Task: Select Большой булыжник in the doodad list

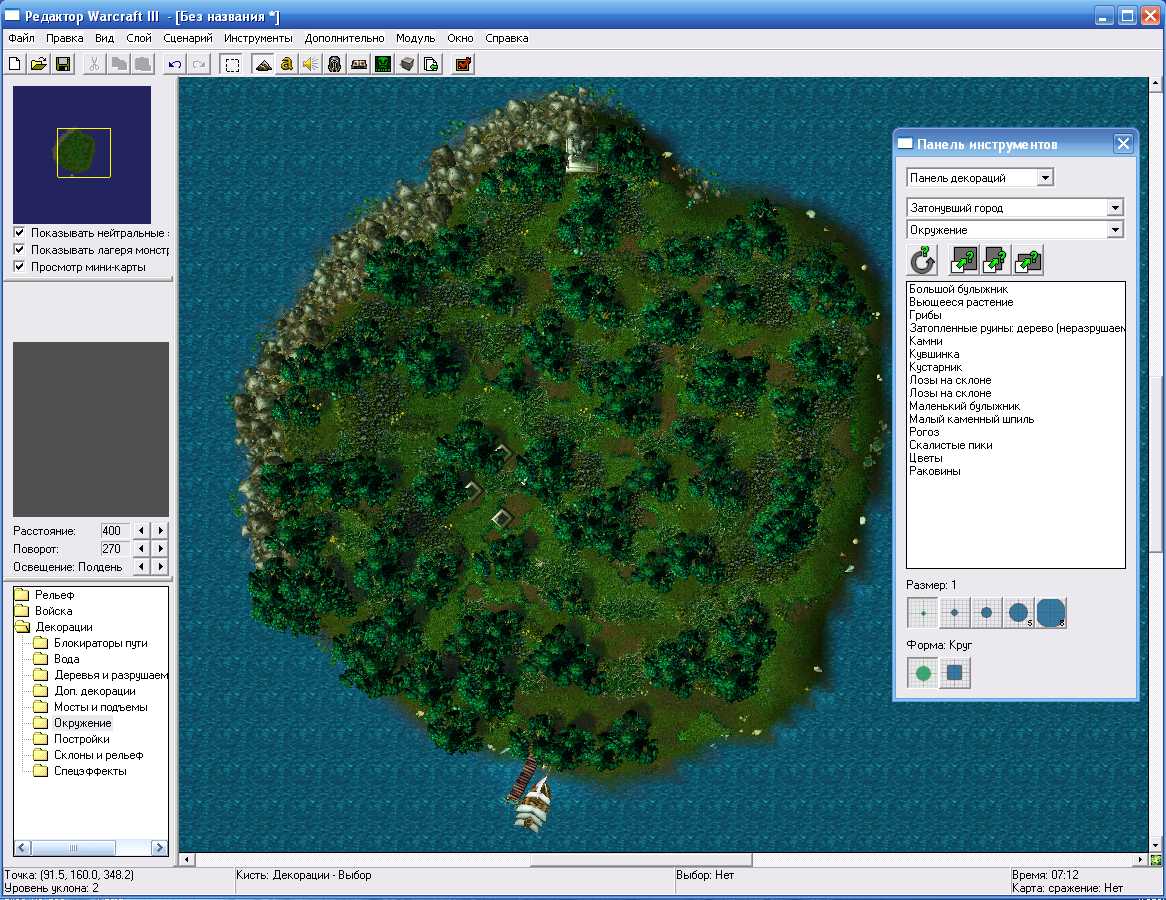Action: click(x=959, y=289)
